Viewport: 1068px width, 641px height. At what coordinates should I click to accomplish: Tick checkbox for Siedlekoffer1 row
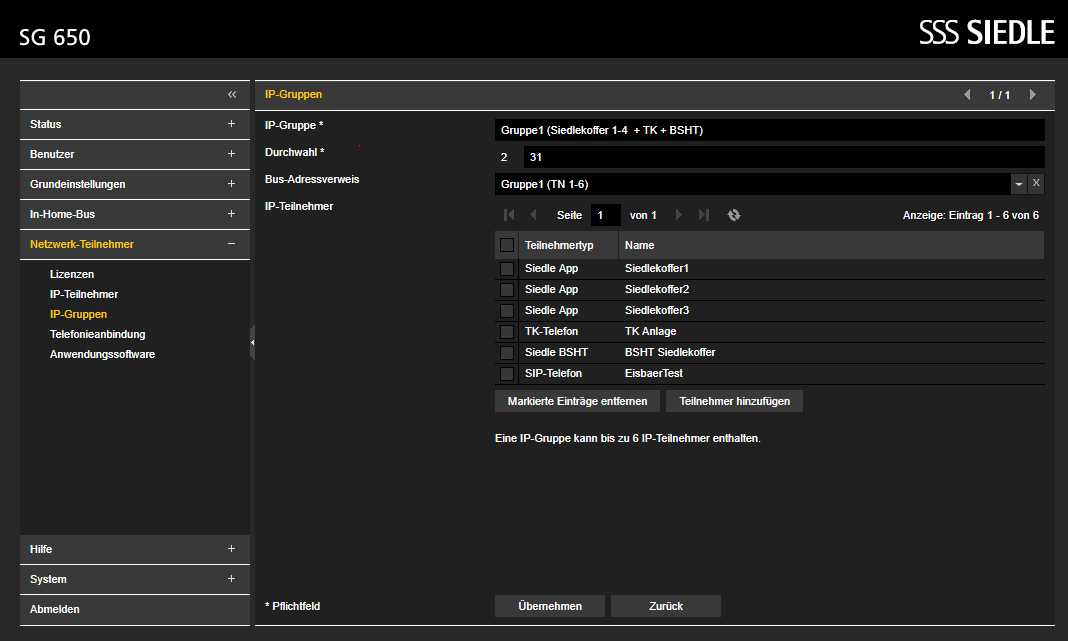507,268
